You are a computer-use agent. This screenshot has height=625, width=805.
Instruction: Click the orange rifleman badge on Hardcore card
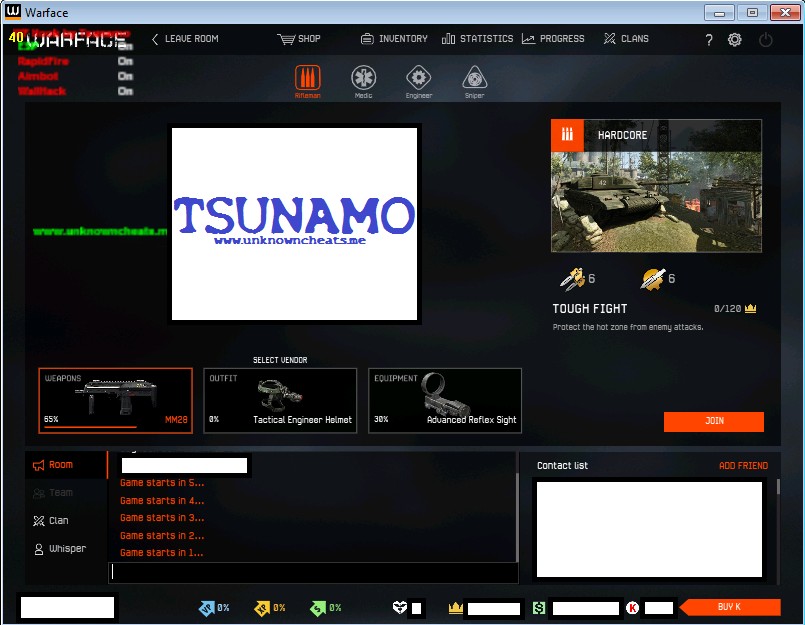click(567, 136)
